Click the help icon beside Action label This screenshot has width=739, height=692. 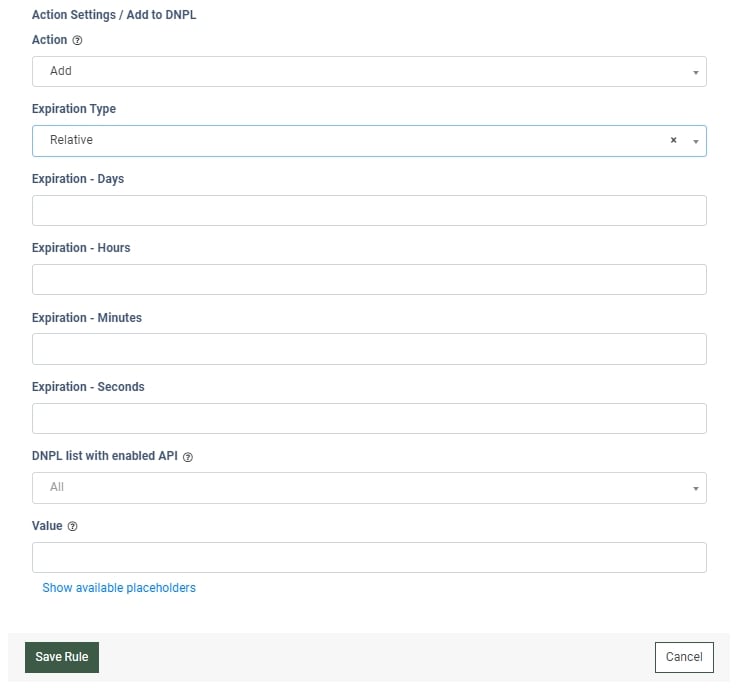point(78,41)
